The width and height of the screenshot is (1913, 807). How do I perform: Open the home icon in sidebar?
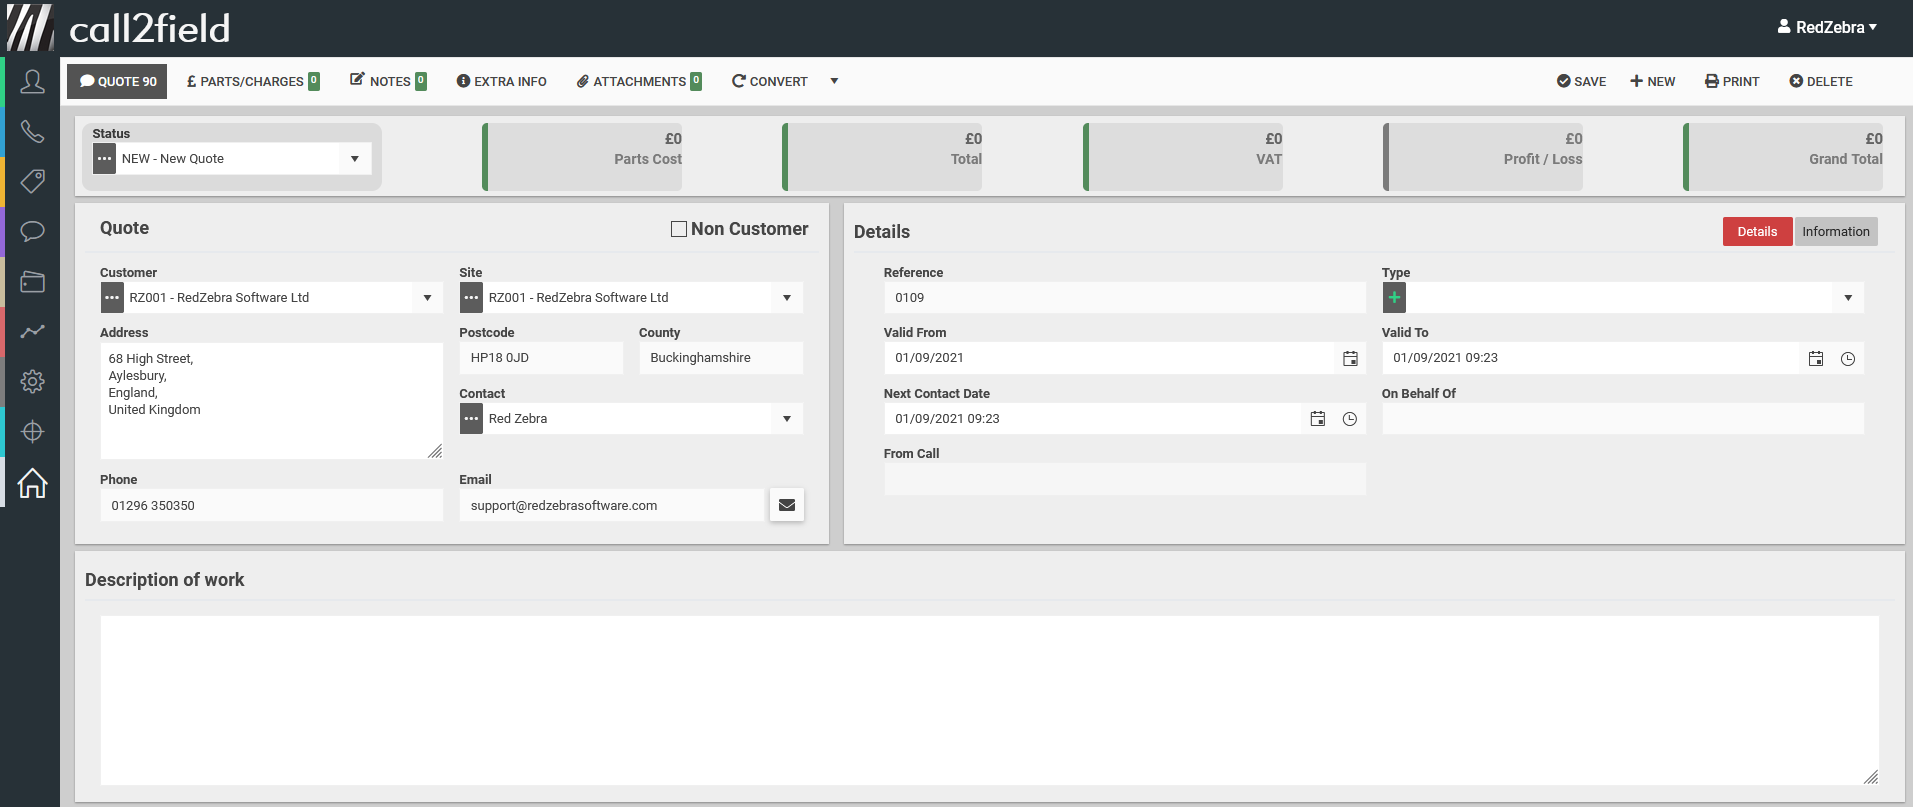(x=32, y=483)
